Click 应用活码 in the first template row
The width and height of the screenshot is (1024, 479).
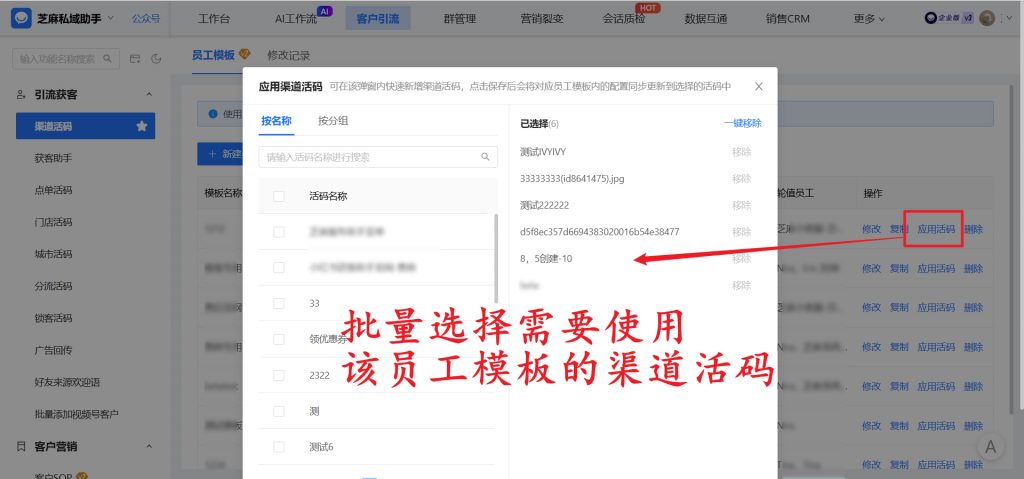936,229
